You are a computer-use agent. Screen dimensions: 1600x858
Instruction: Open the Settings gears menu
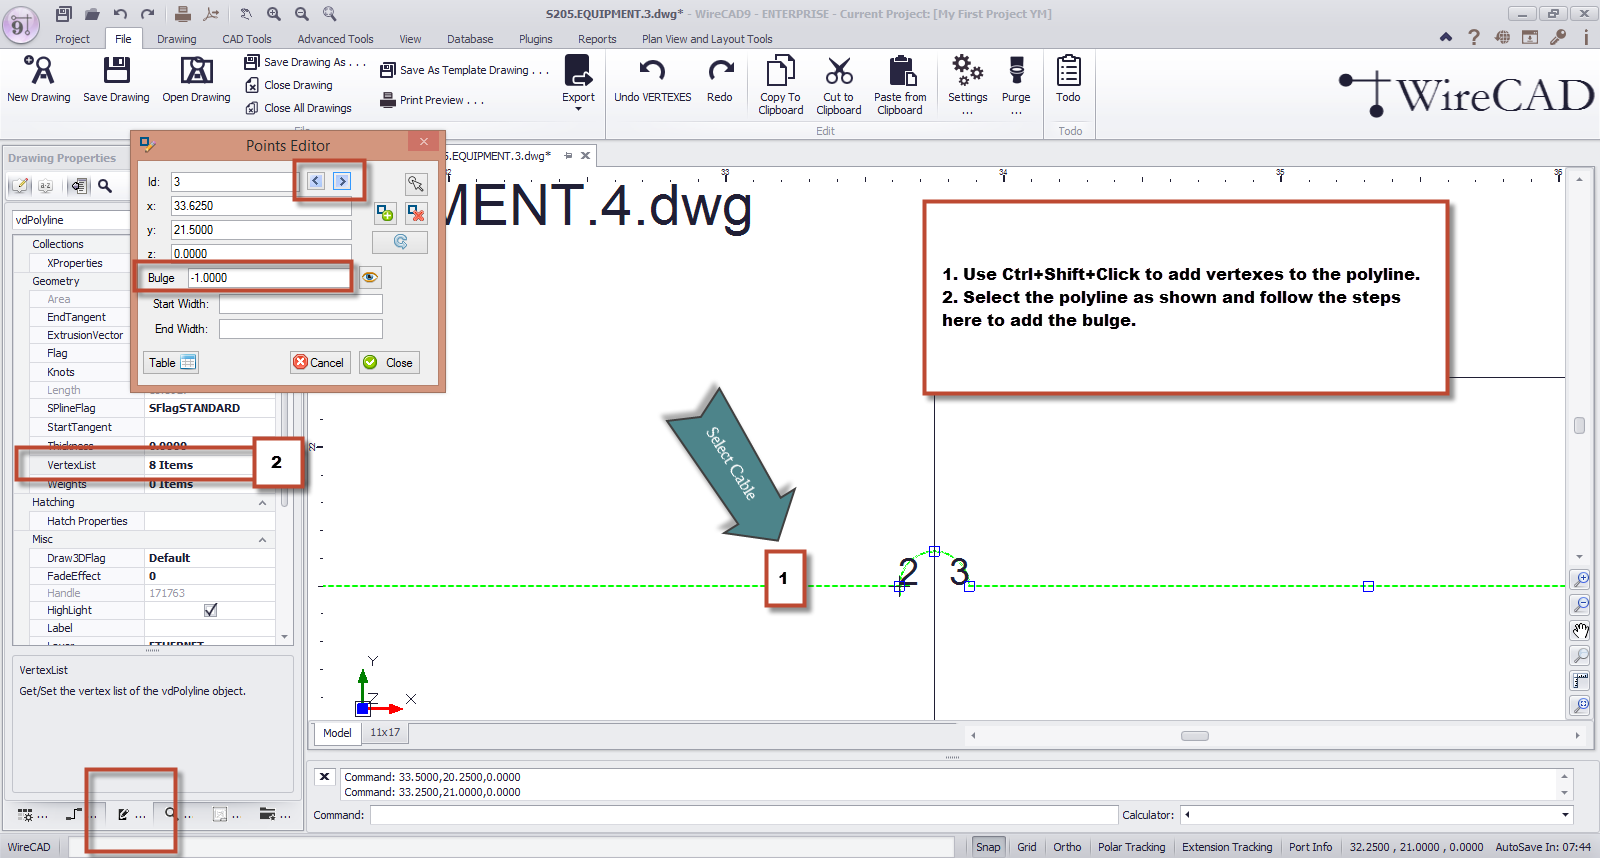[967, 71]
